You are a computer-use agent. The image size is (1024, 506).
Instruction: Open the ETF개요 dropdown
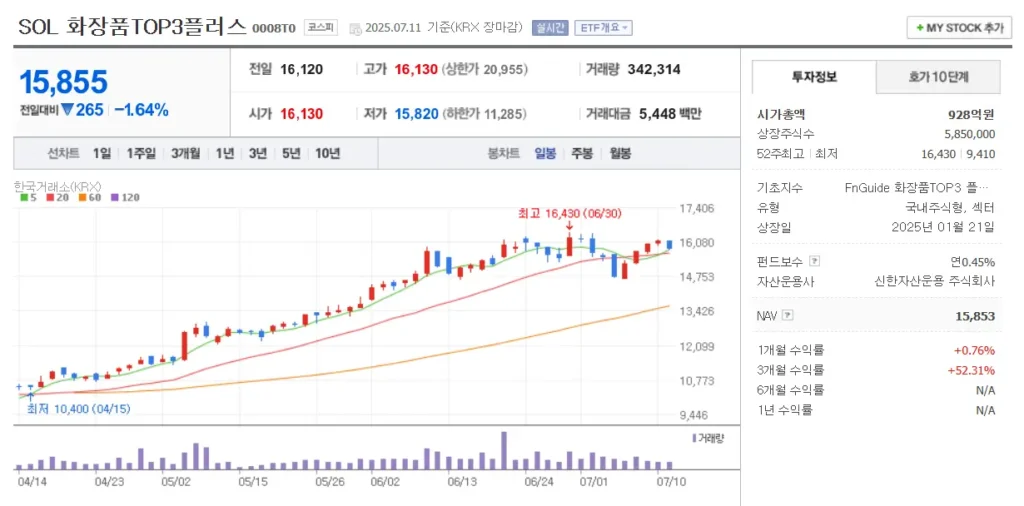[x=603, y=28]
